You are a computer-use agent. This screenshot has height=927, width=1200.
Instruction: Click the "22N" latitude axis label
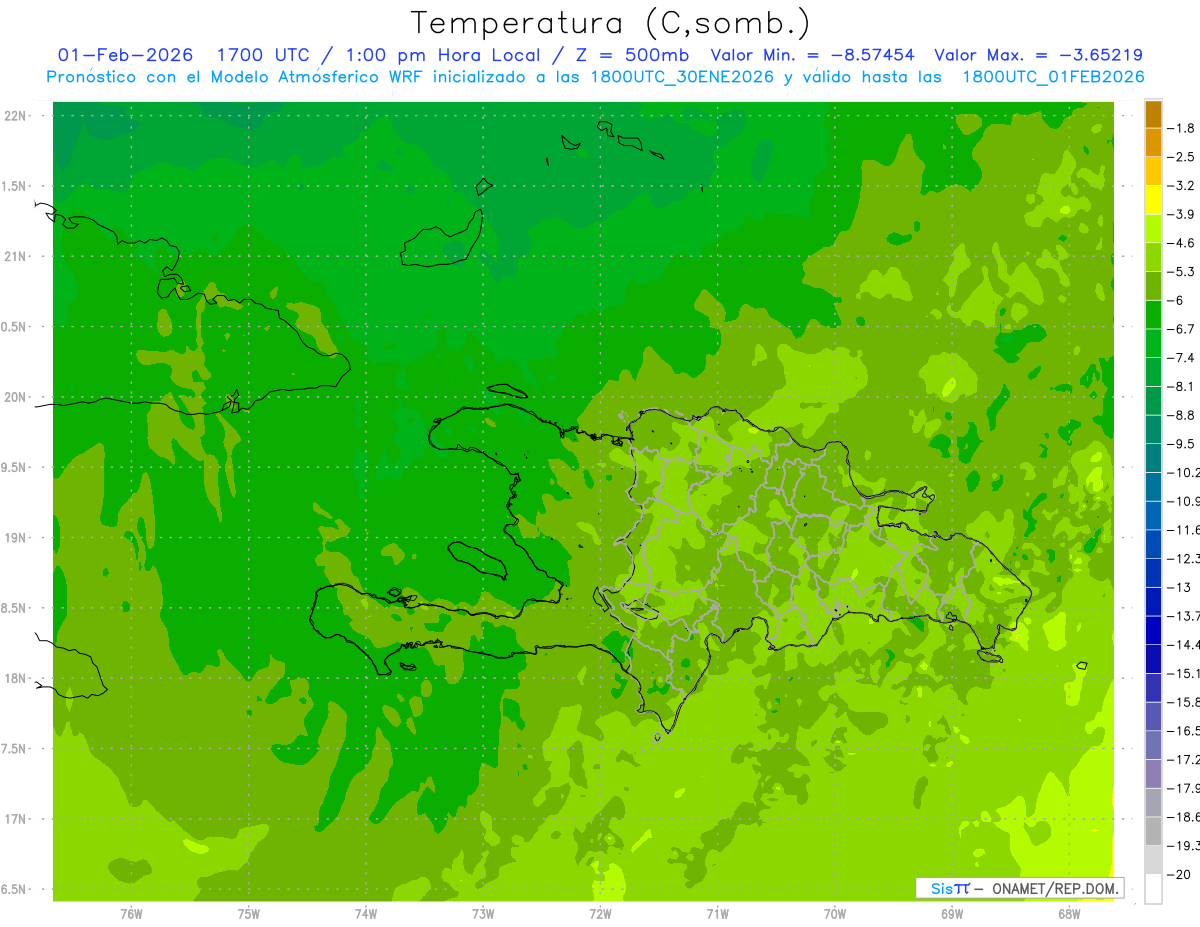coord(16,116)
